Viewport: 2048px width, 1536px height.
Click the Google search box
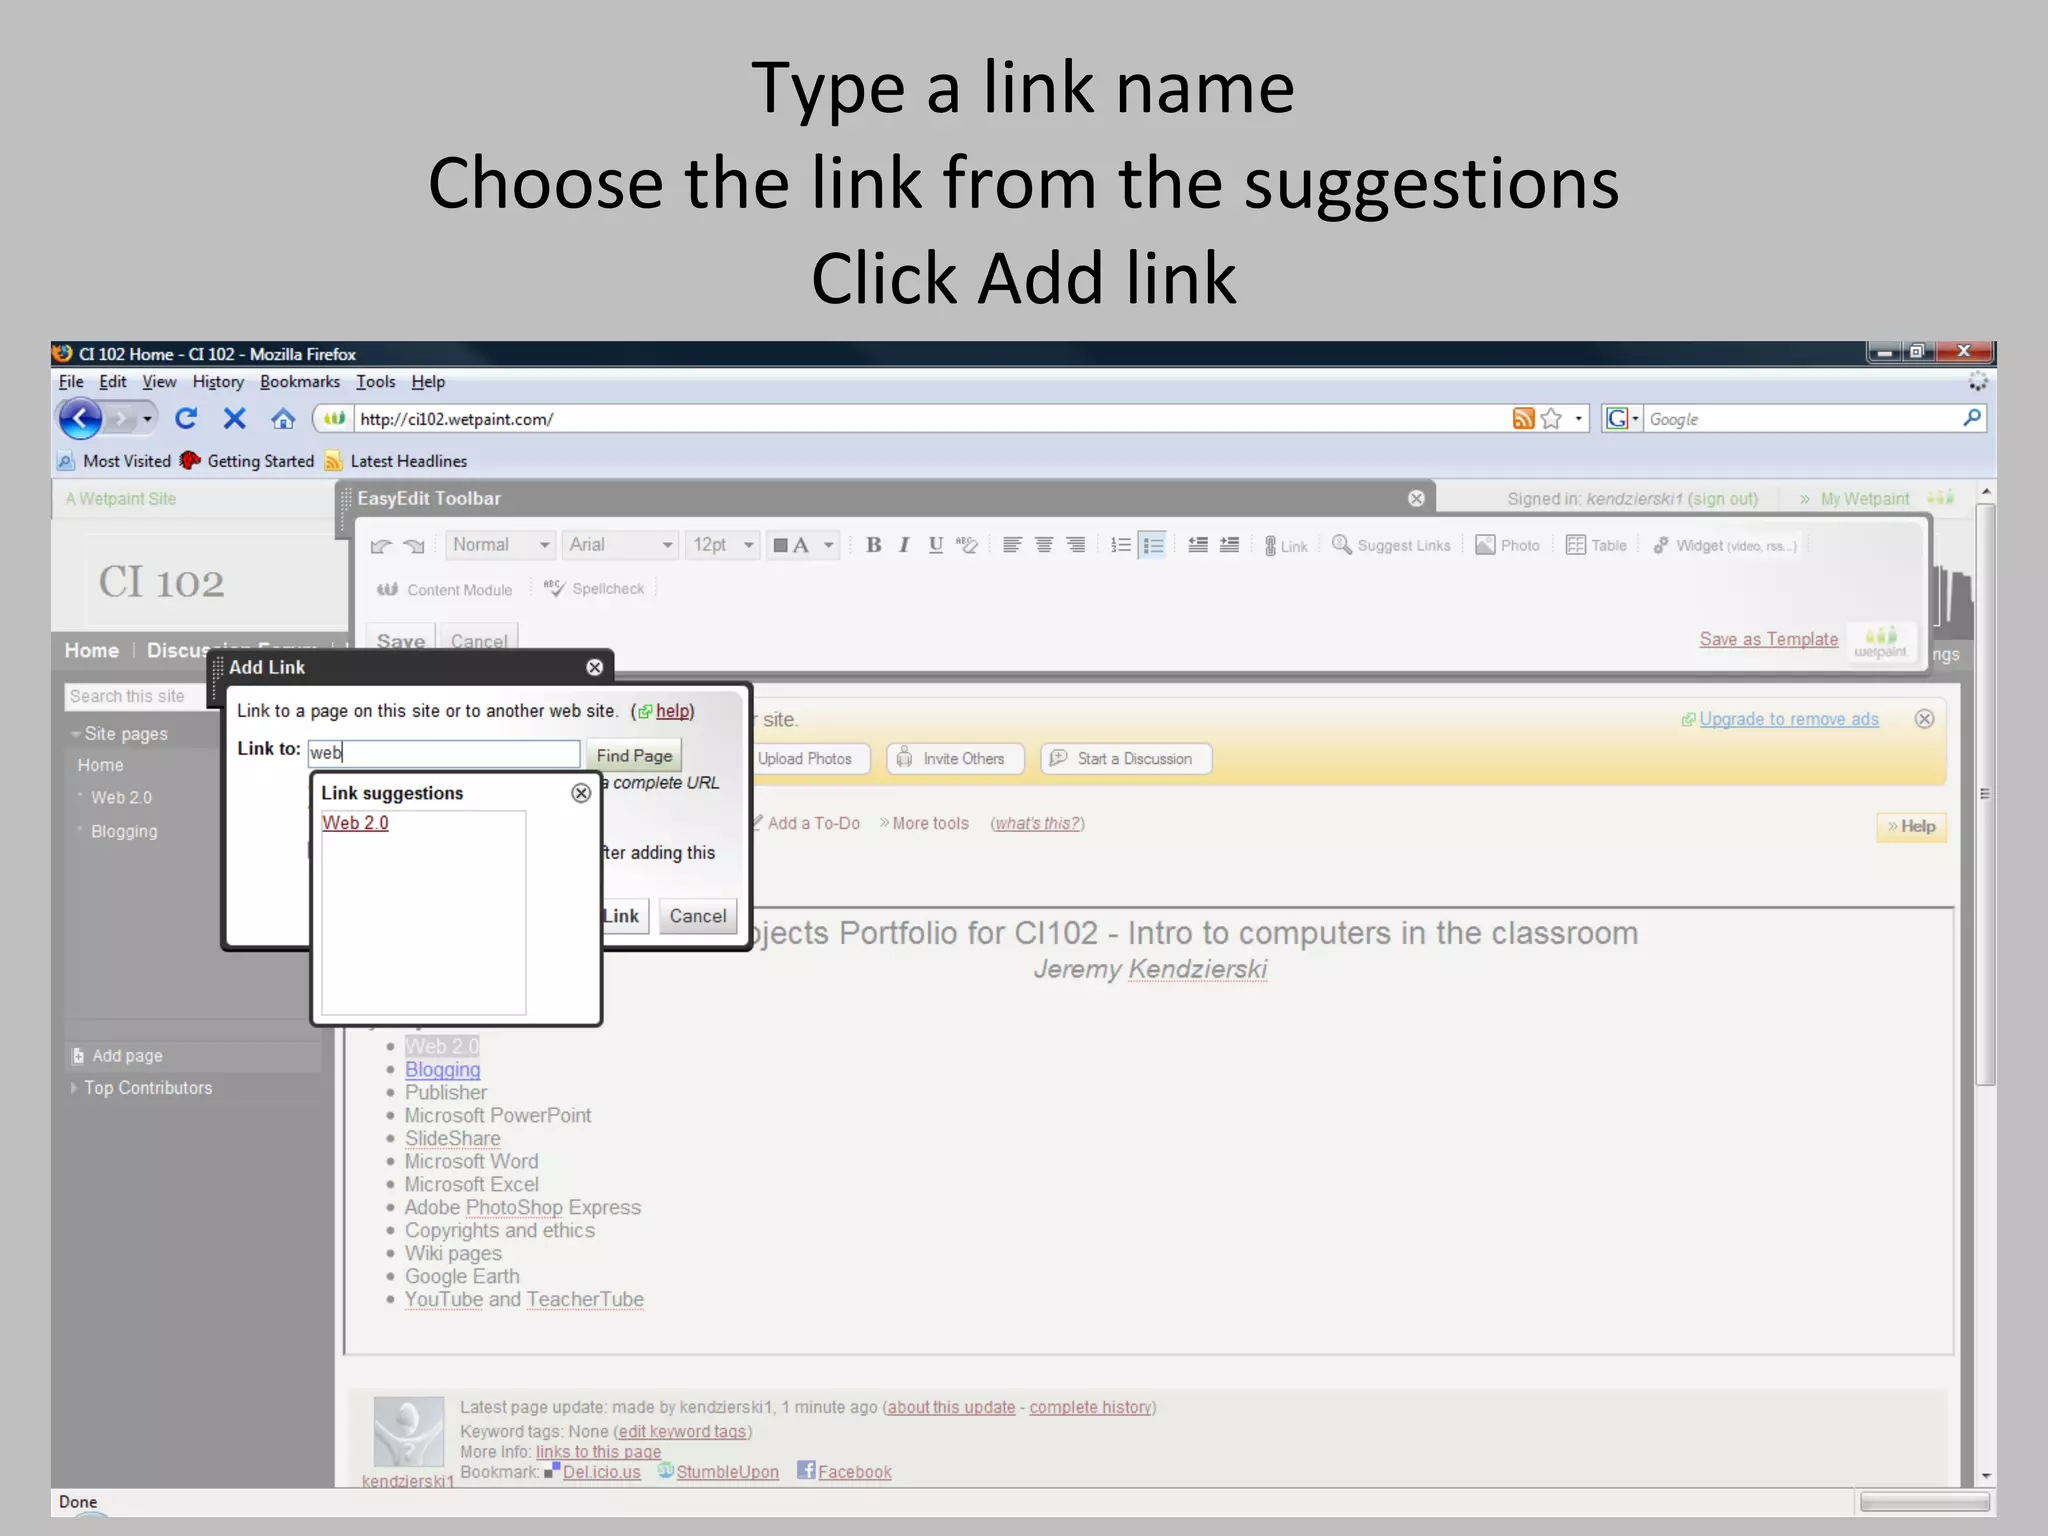click(x=1803, y=419)
